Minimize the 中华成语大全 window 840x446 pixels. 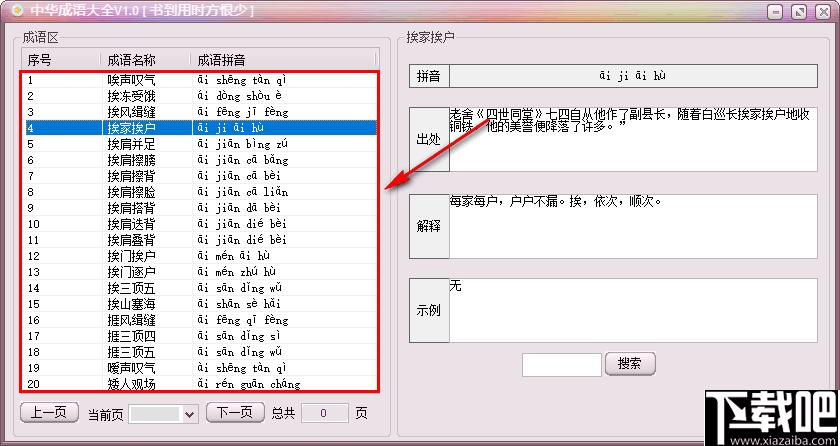(775, 12)
